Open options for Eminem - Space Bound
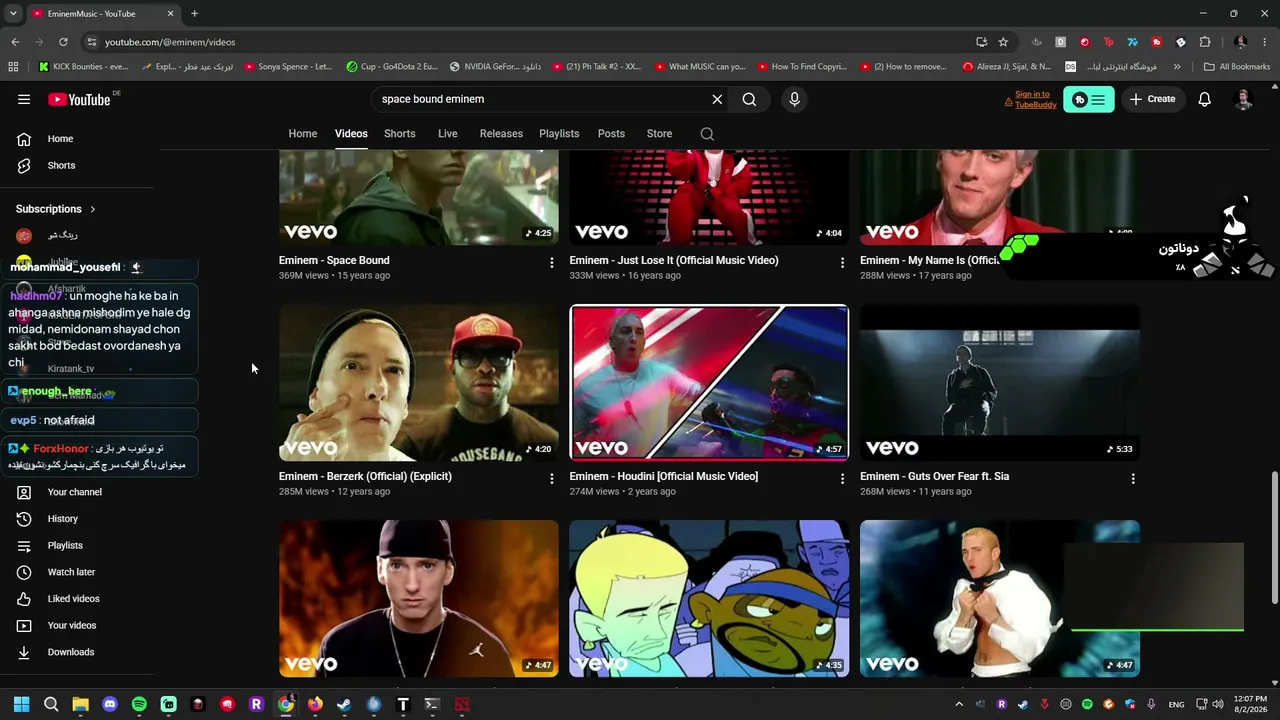 [551, 263]
